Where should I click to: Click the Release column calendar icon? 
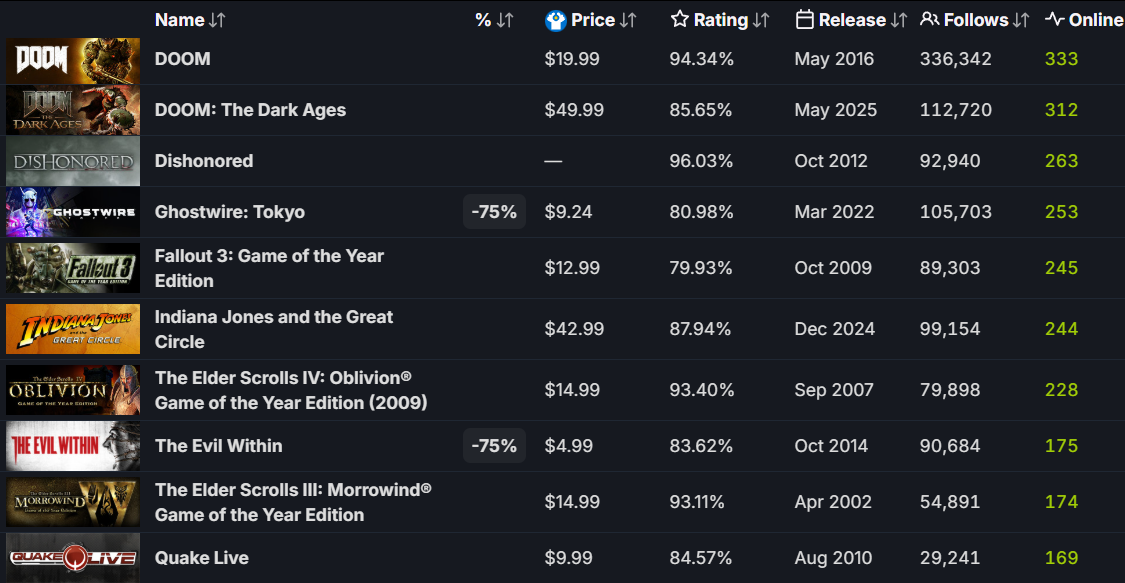805,20
